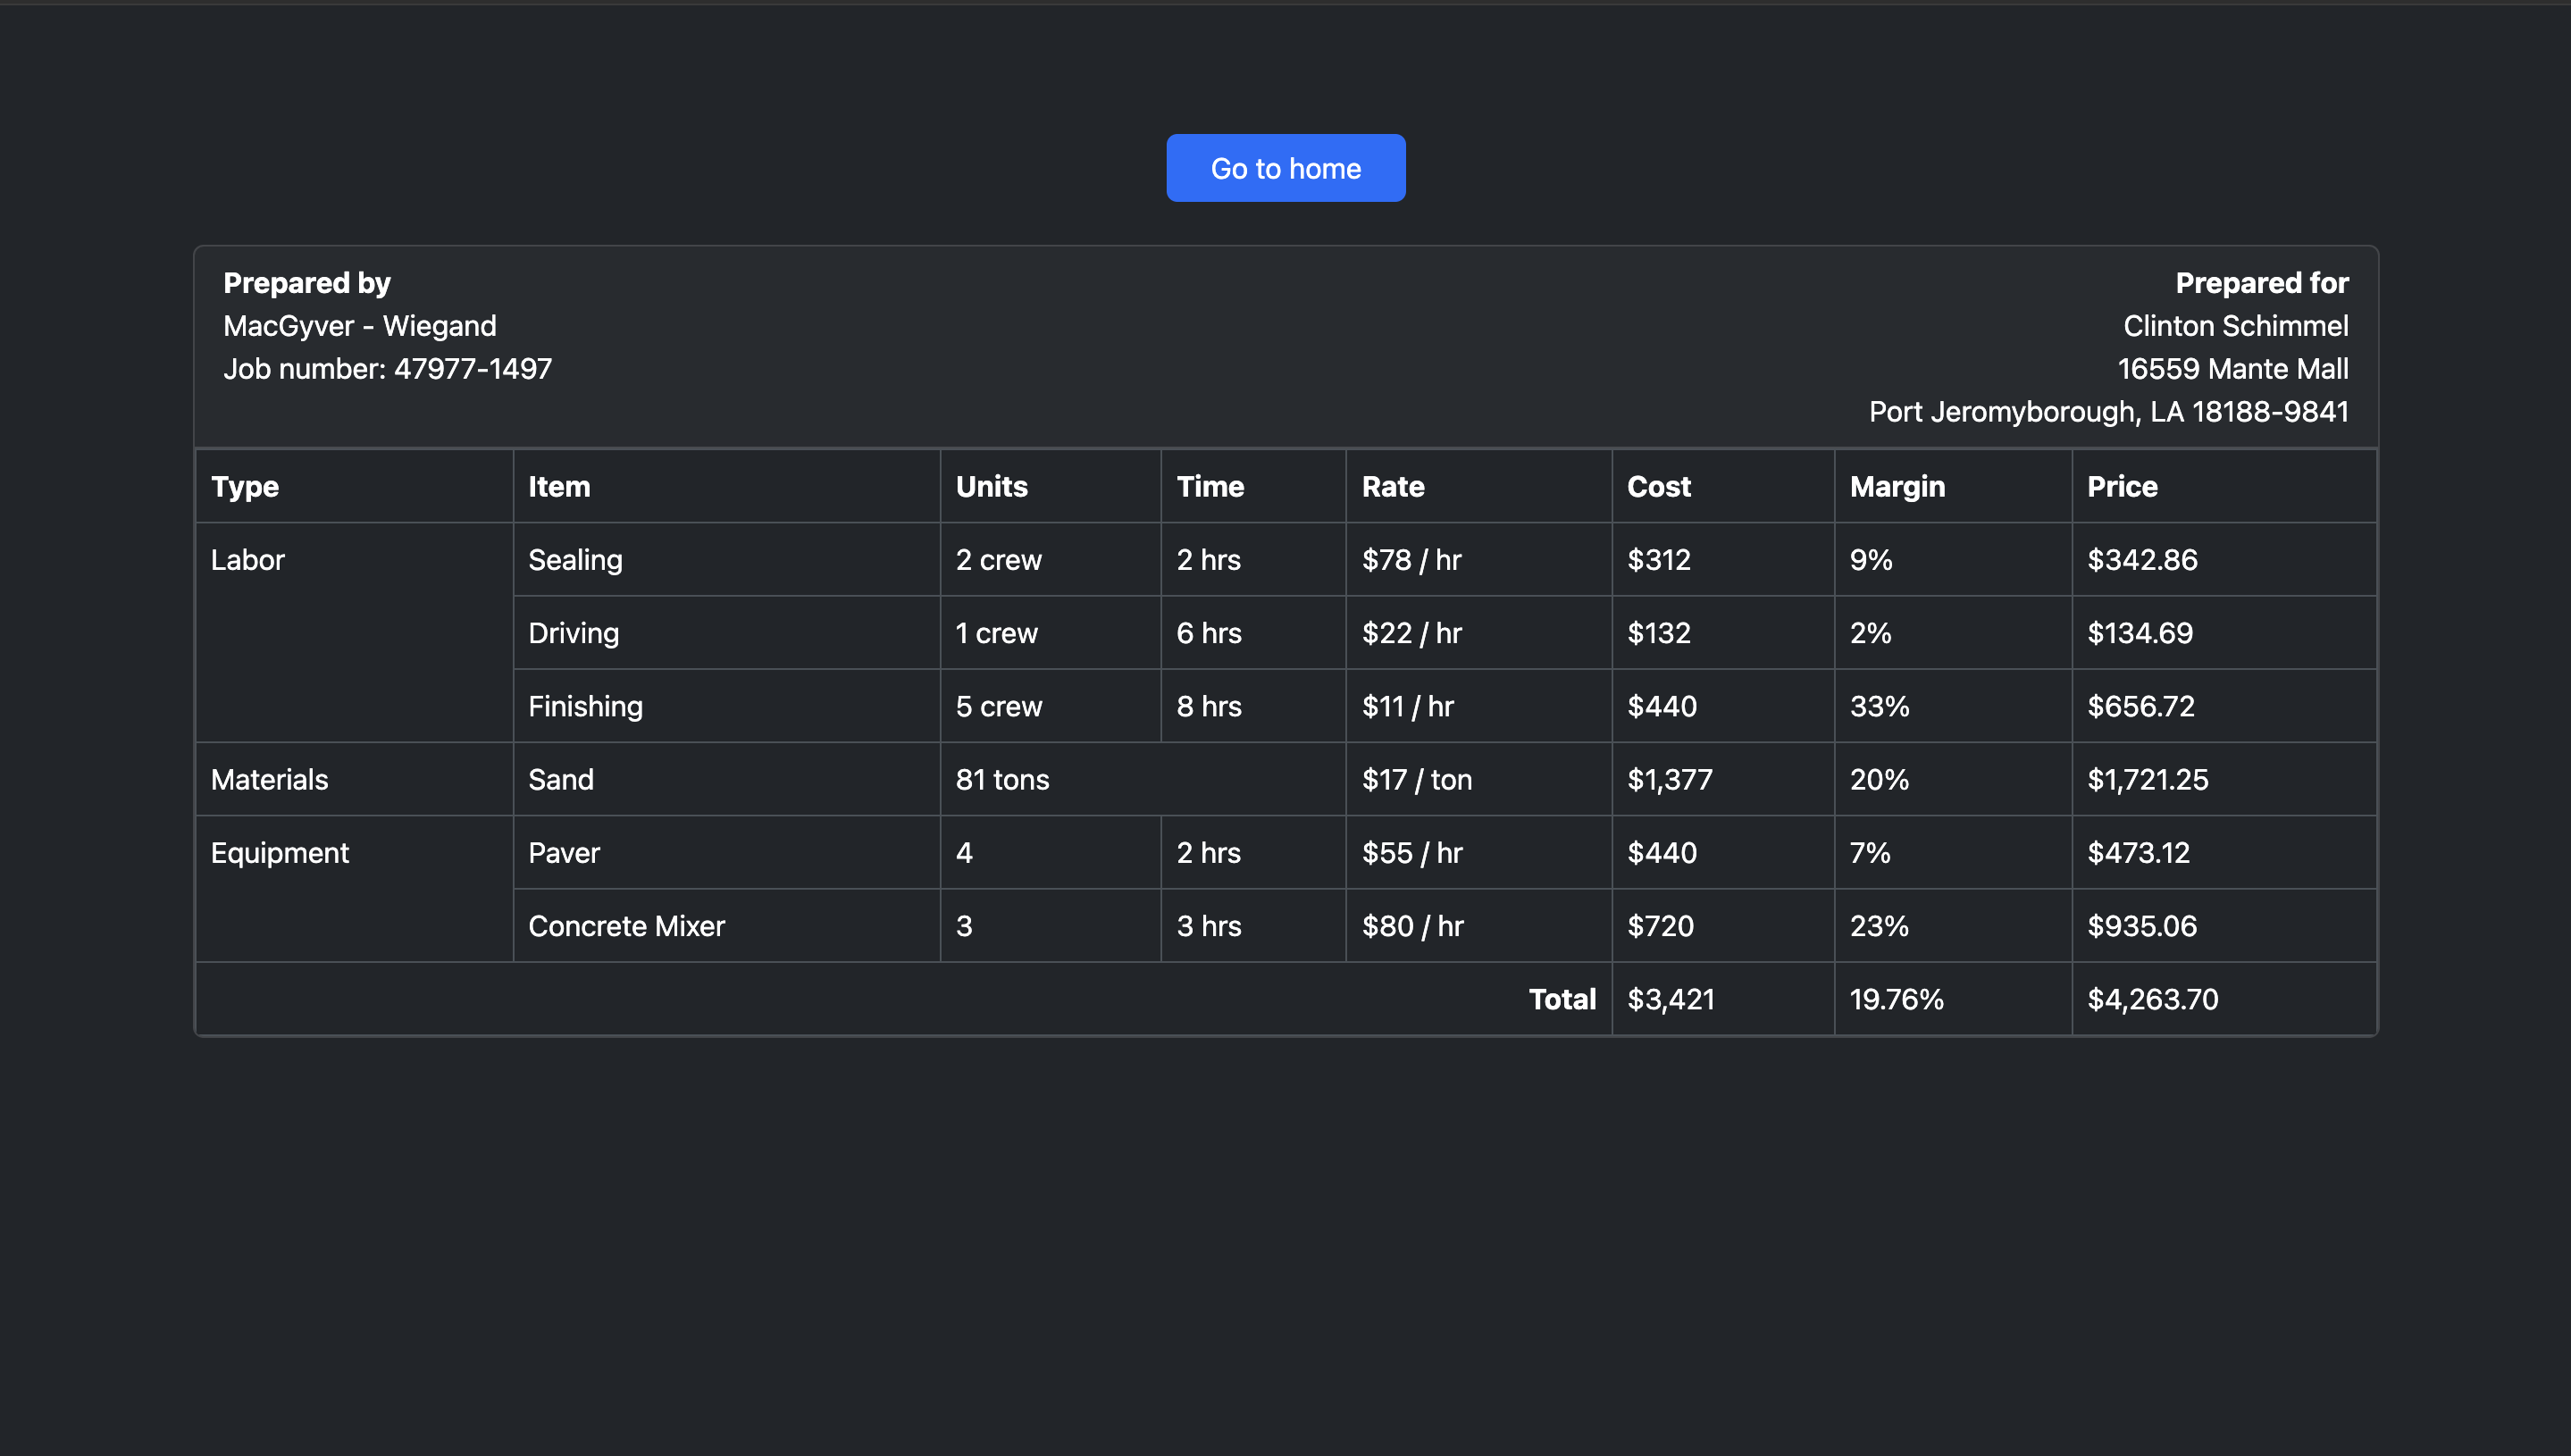Click the Cost column header

[1723, 487]
